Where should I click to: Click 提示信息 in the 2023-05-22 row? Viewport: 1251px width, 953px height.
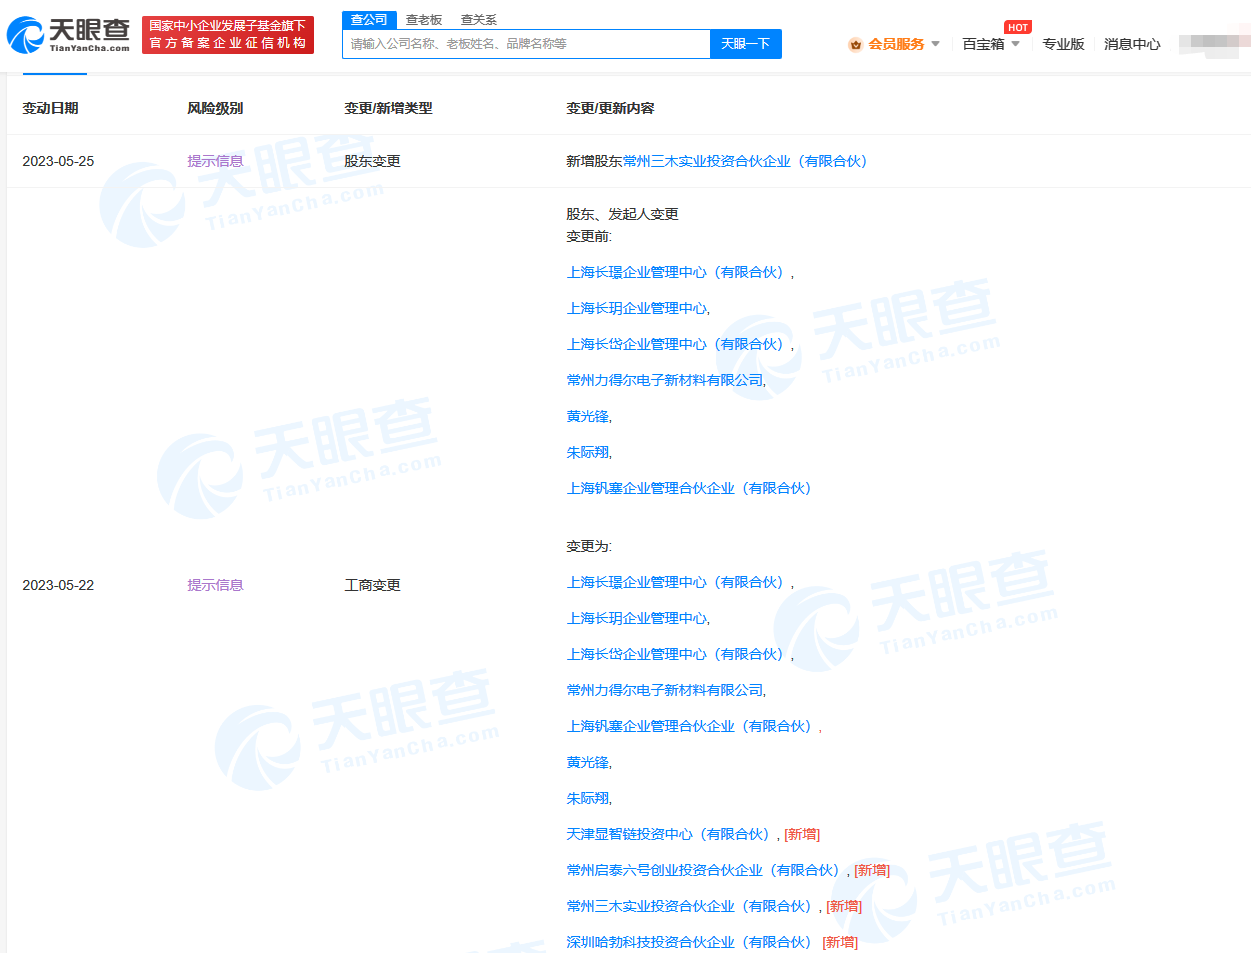pos(215,585)
